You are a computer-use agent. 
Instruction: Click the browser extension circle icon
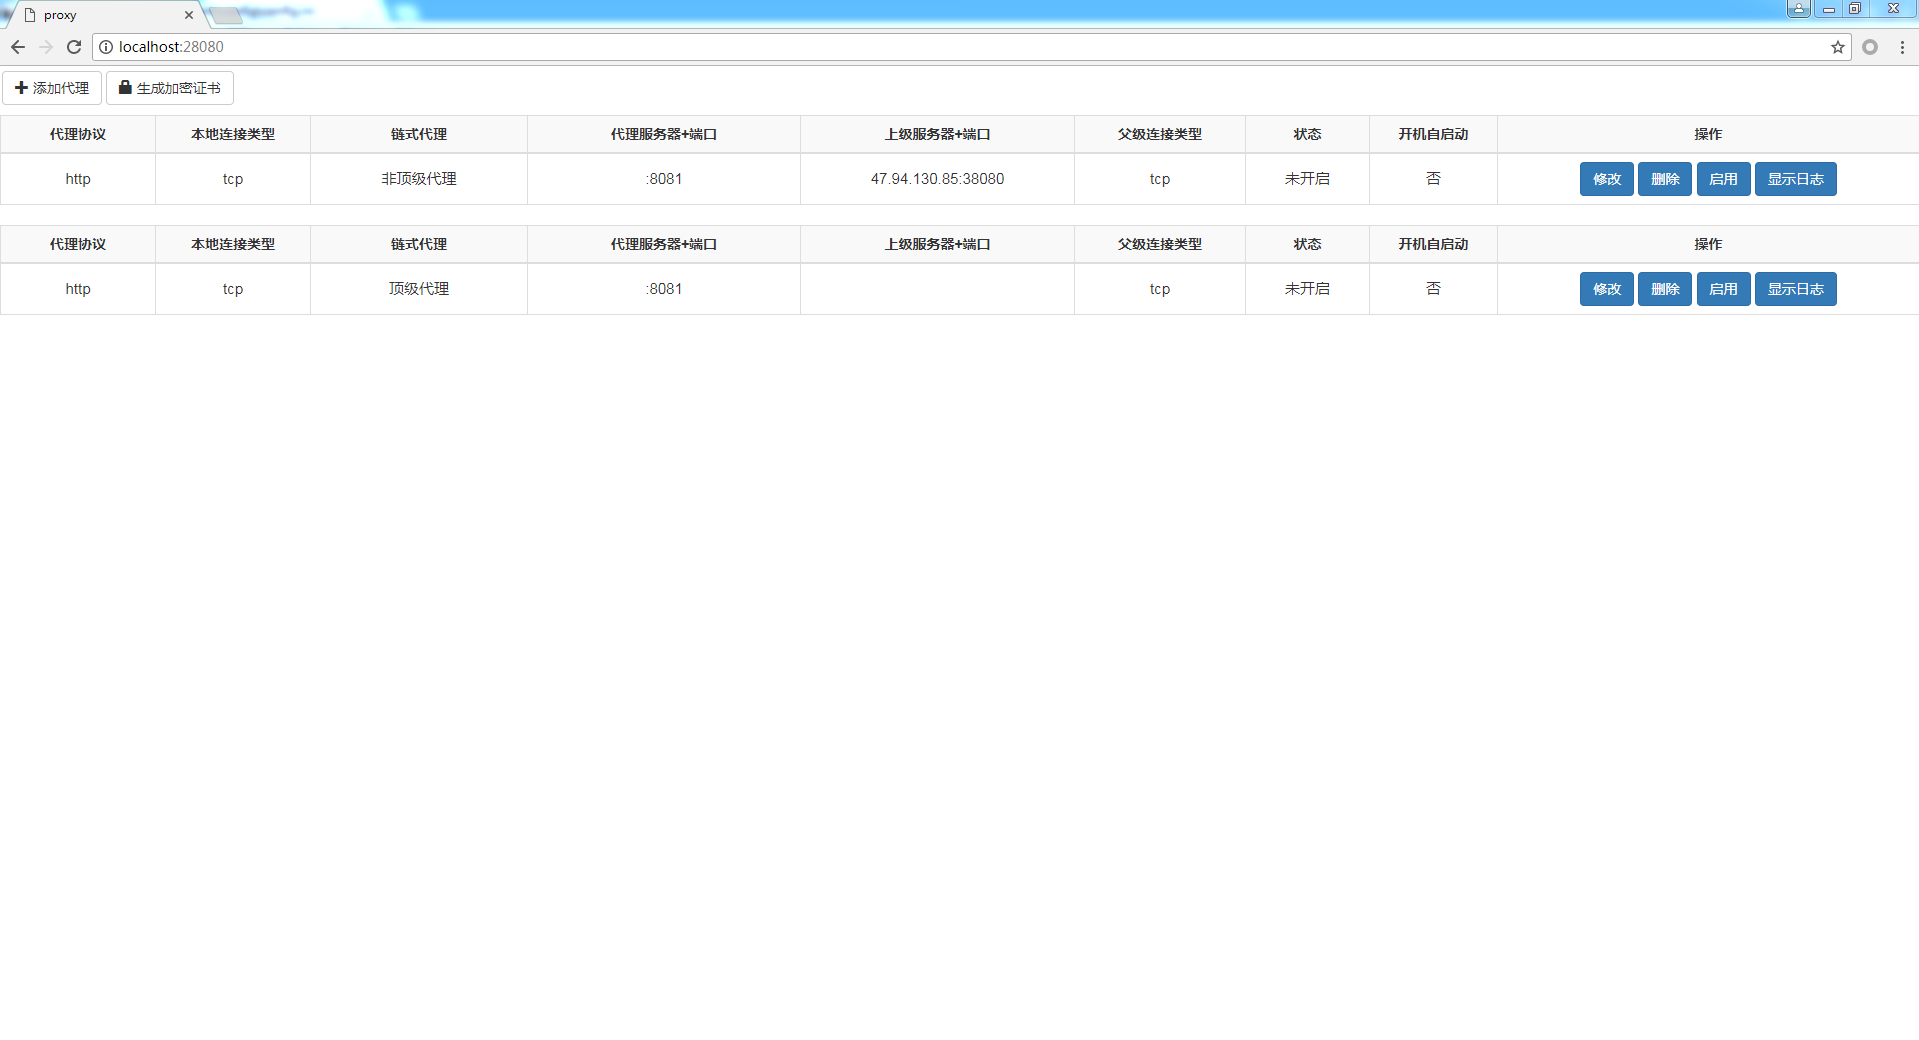(x=1870, y=47)
